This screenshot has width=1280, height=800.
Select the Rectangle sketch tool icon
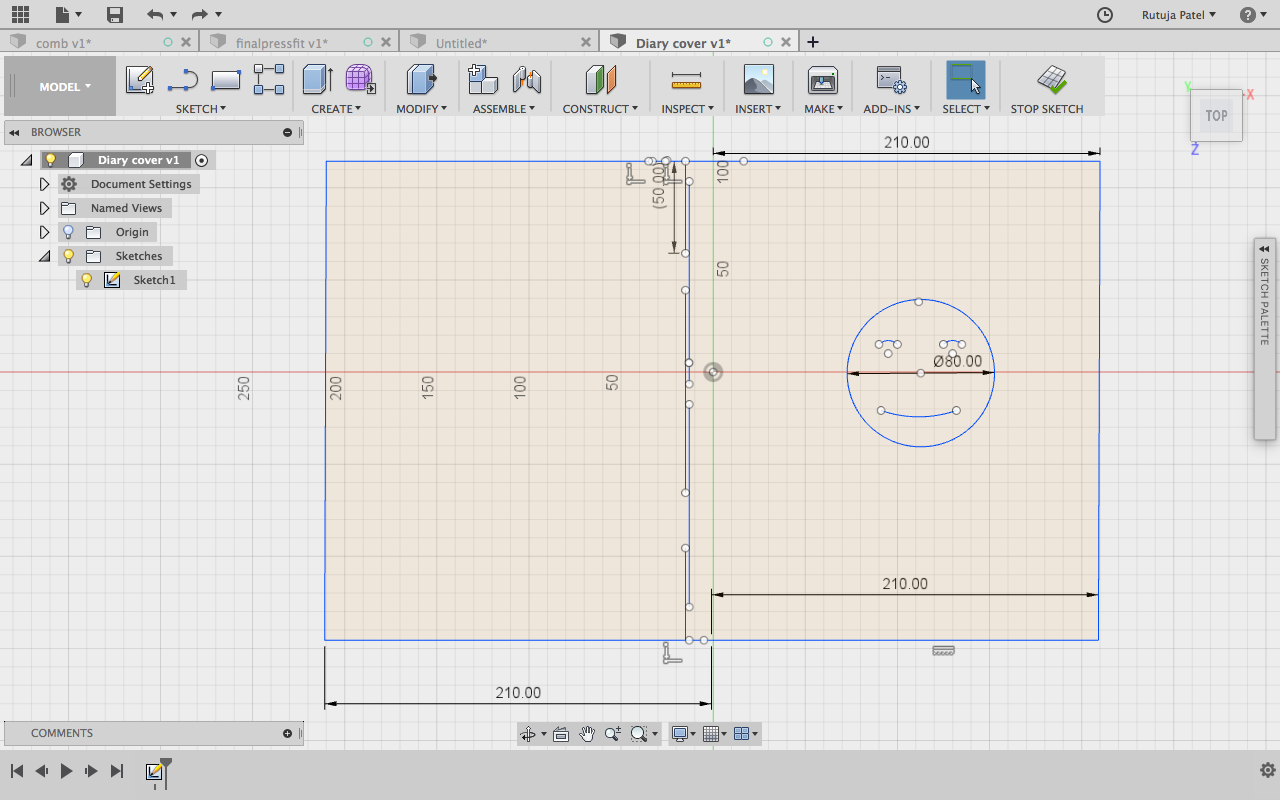coord(226,80)
